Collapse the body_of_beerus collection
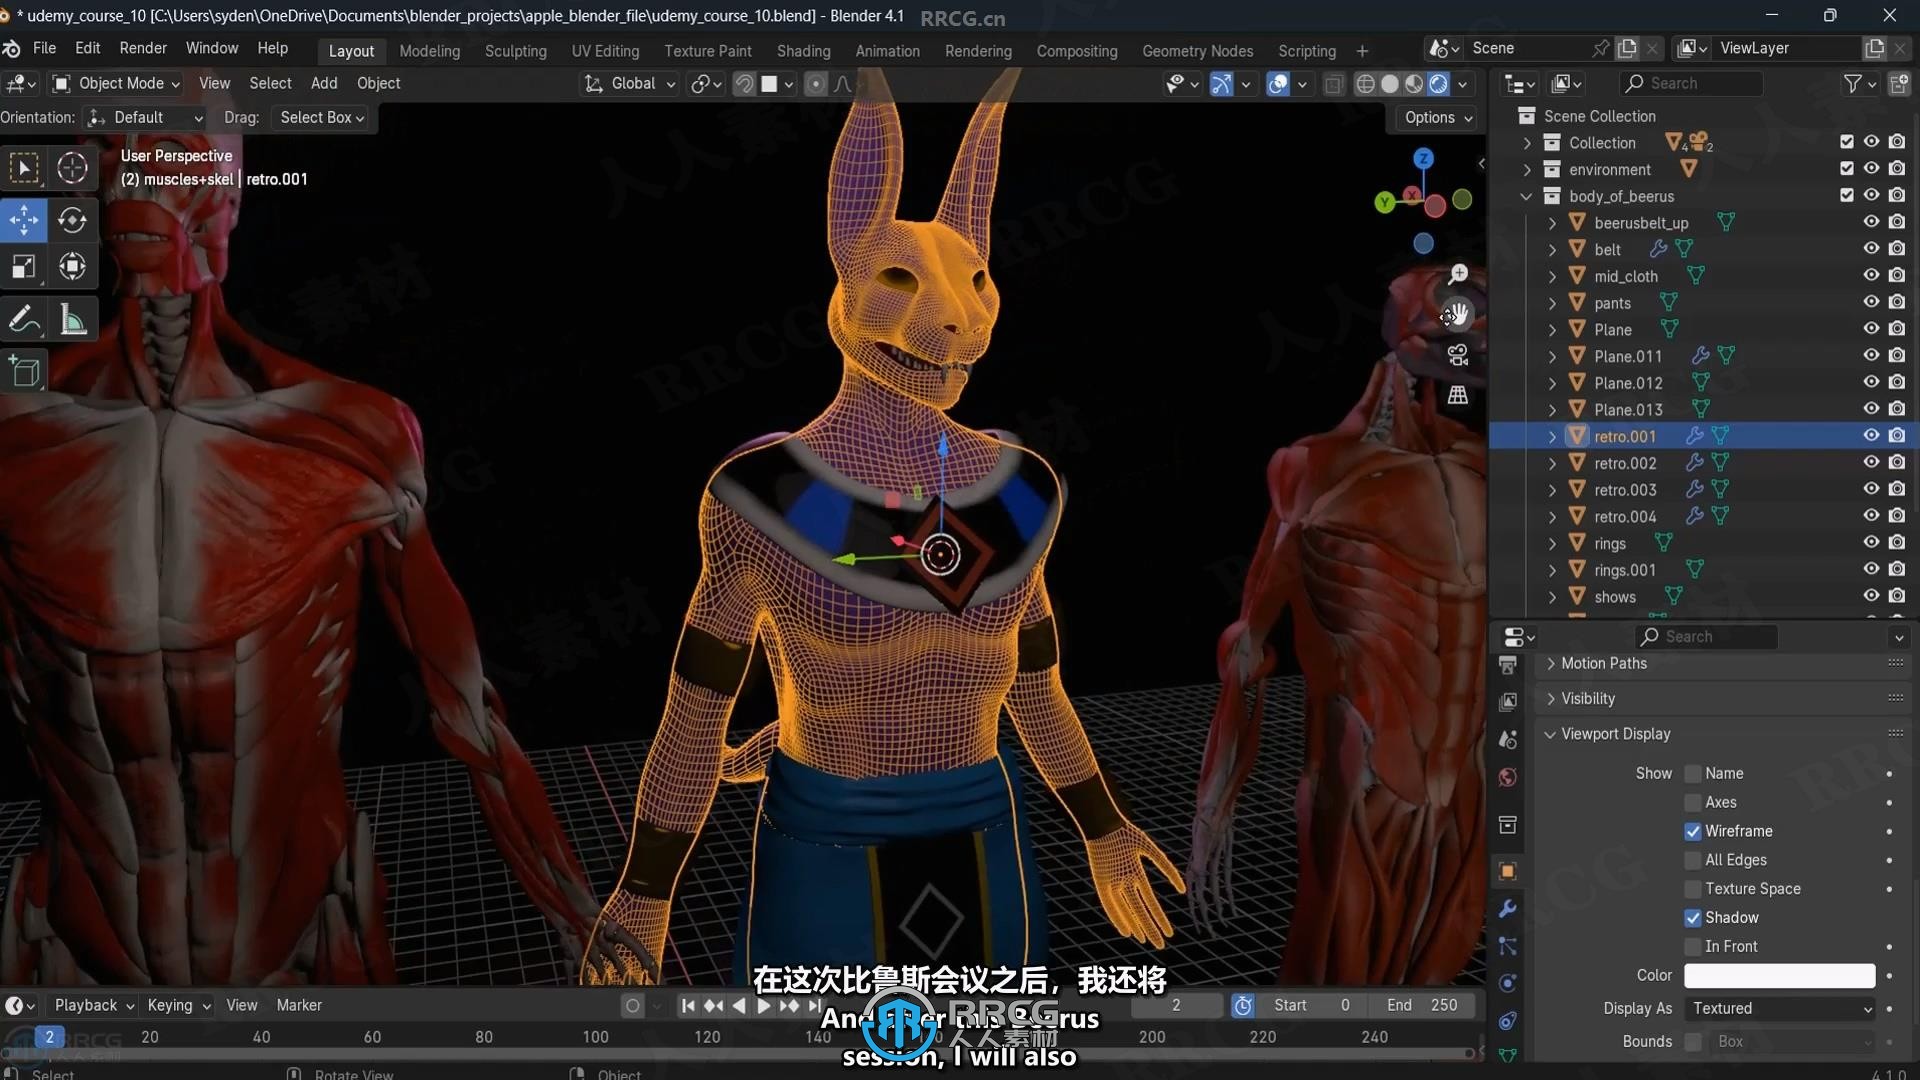The image size is (1920, 1080). click(1527, 196)
